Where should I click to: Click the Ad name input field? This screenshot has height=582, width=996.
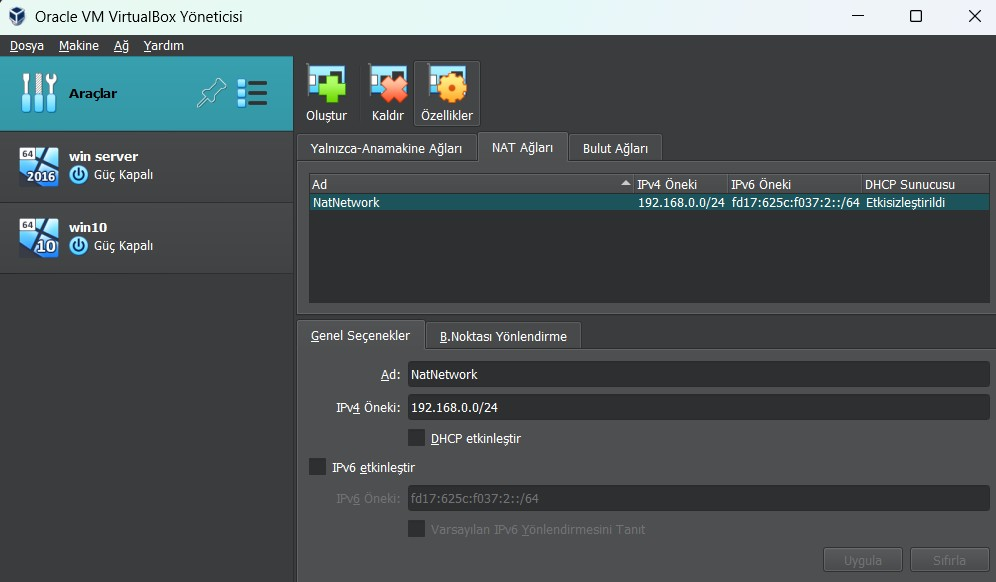tap(698, 374)
